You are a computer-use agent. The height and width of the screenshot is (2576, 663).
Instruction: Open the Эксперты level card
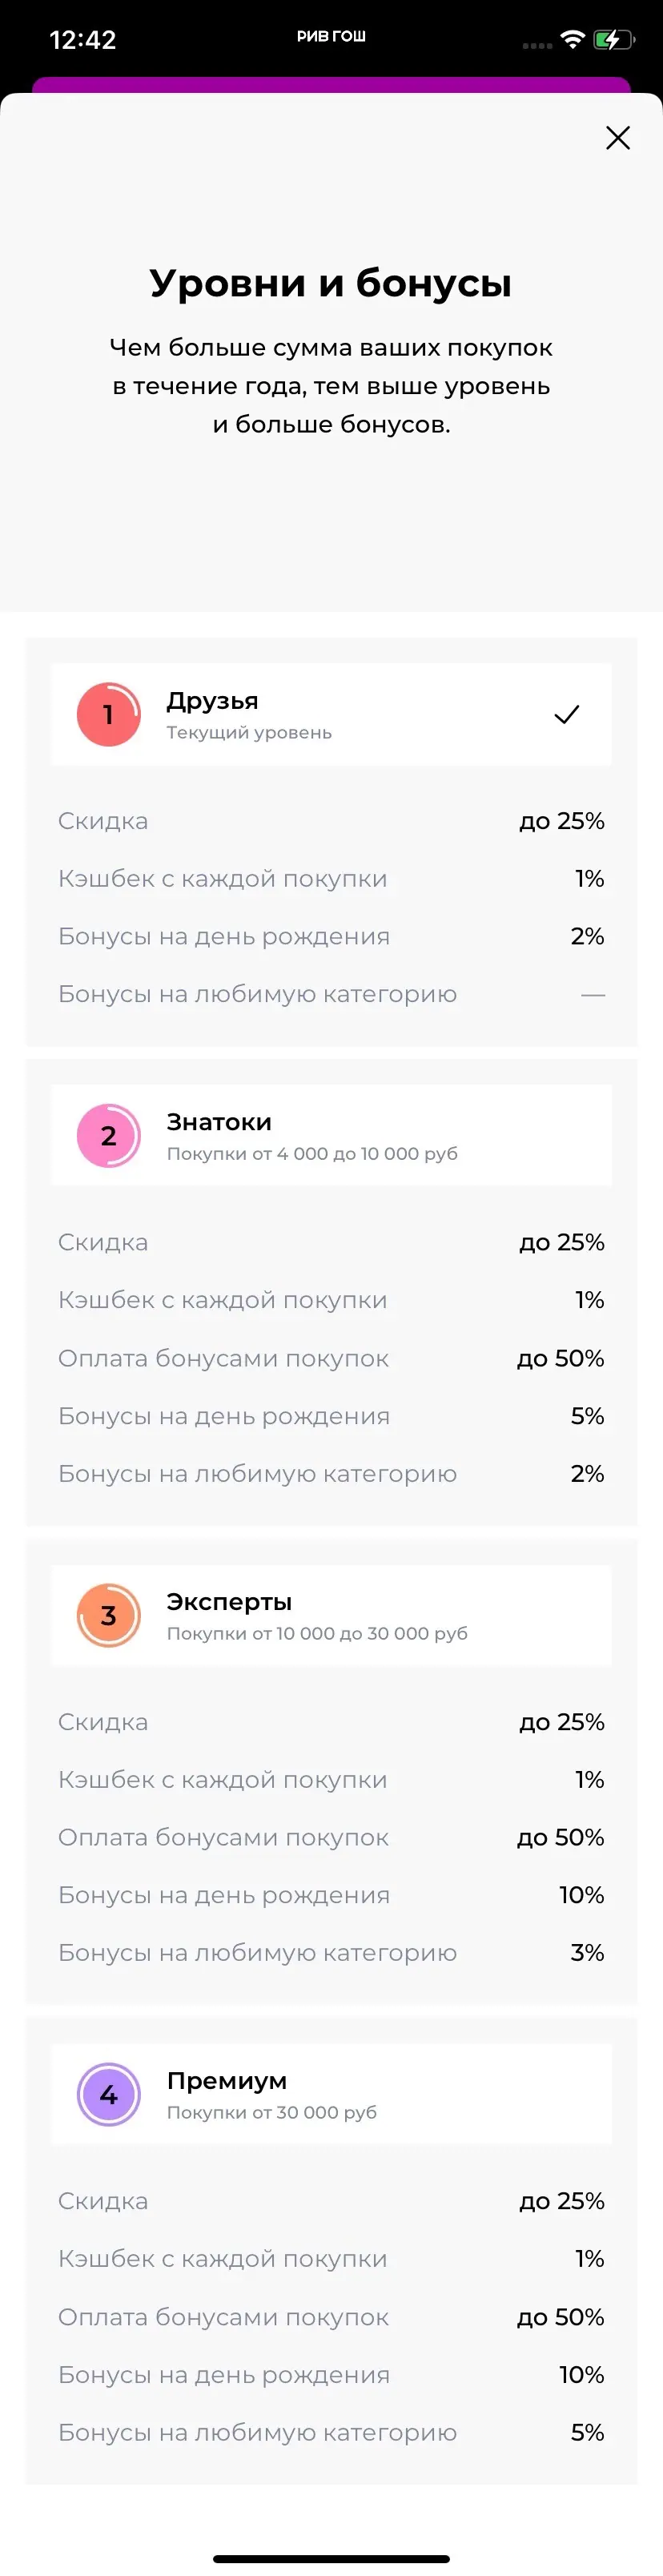330,1614
